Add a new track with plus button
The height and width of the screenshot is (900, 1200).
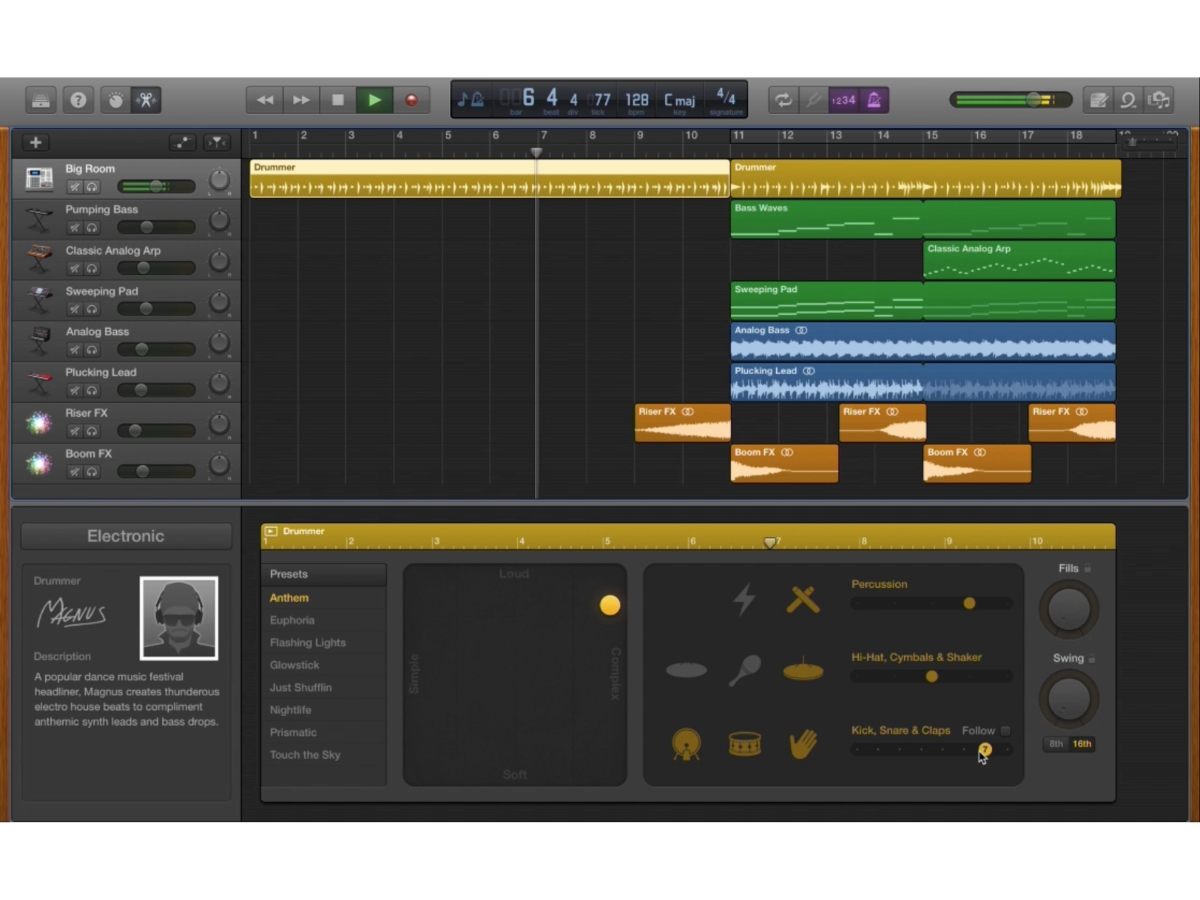[35, 143]
